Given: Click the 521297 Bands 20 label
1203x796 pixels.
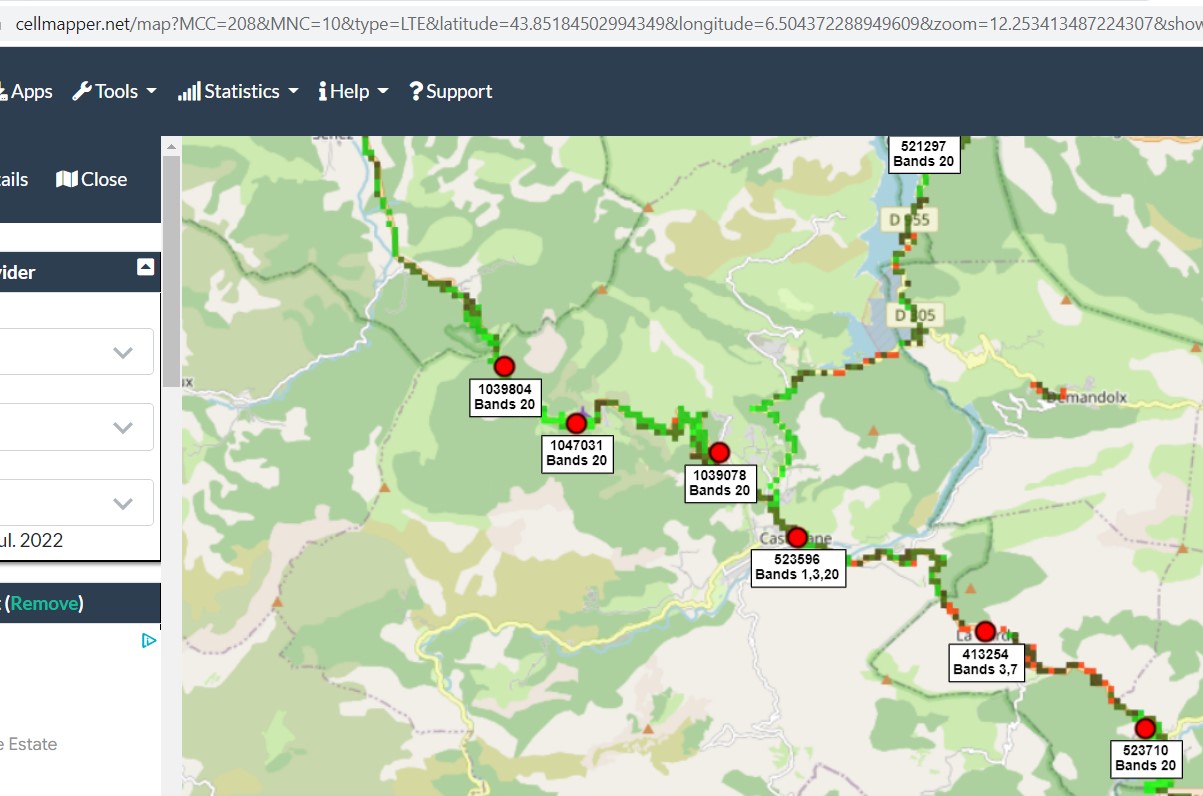Looking at the screenshot, I should [924, 154].
